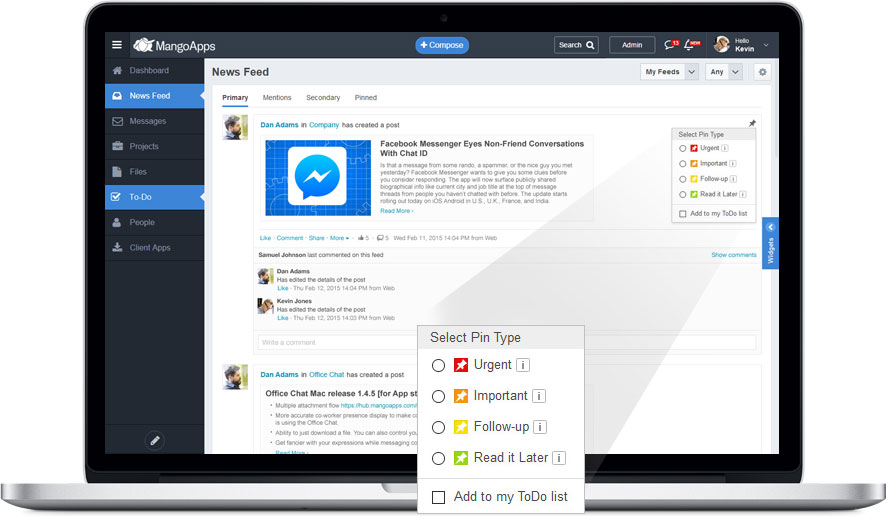Select Important radio in enlarged popup
The width and height of the screenshot is (886, 516).
438,397
